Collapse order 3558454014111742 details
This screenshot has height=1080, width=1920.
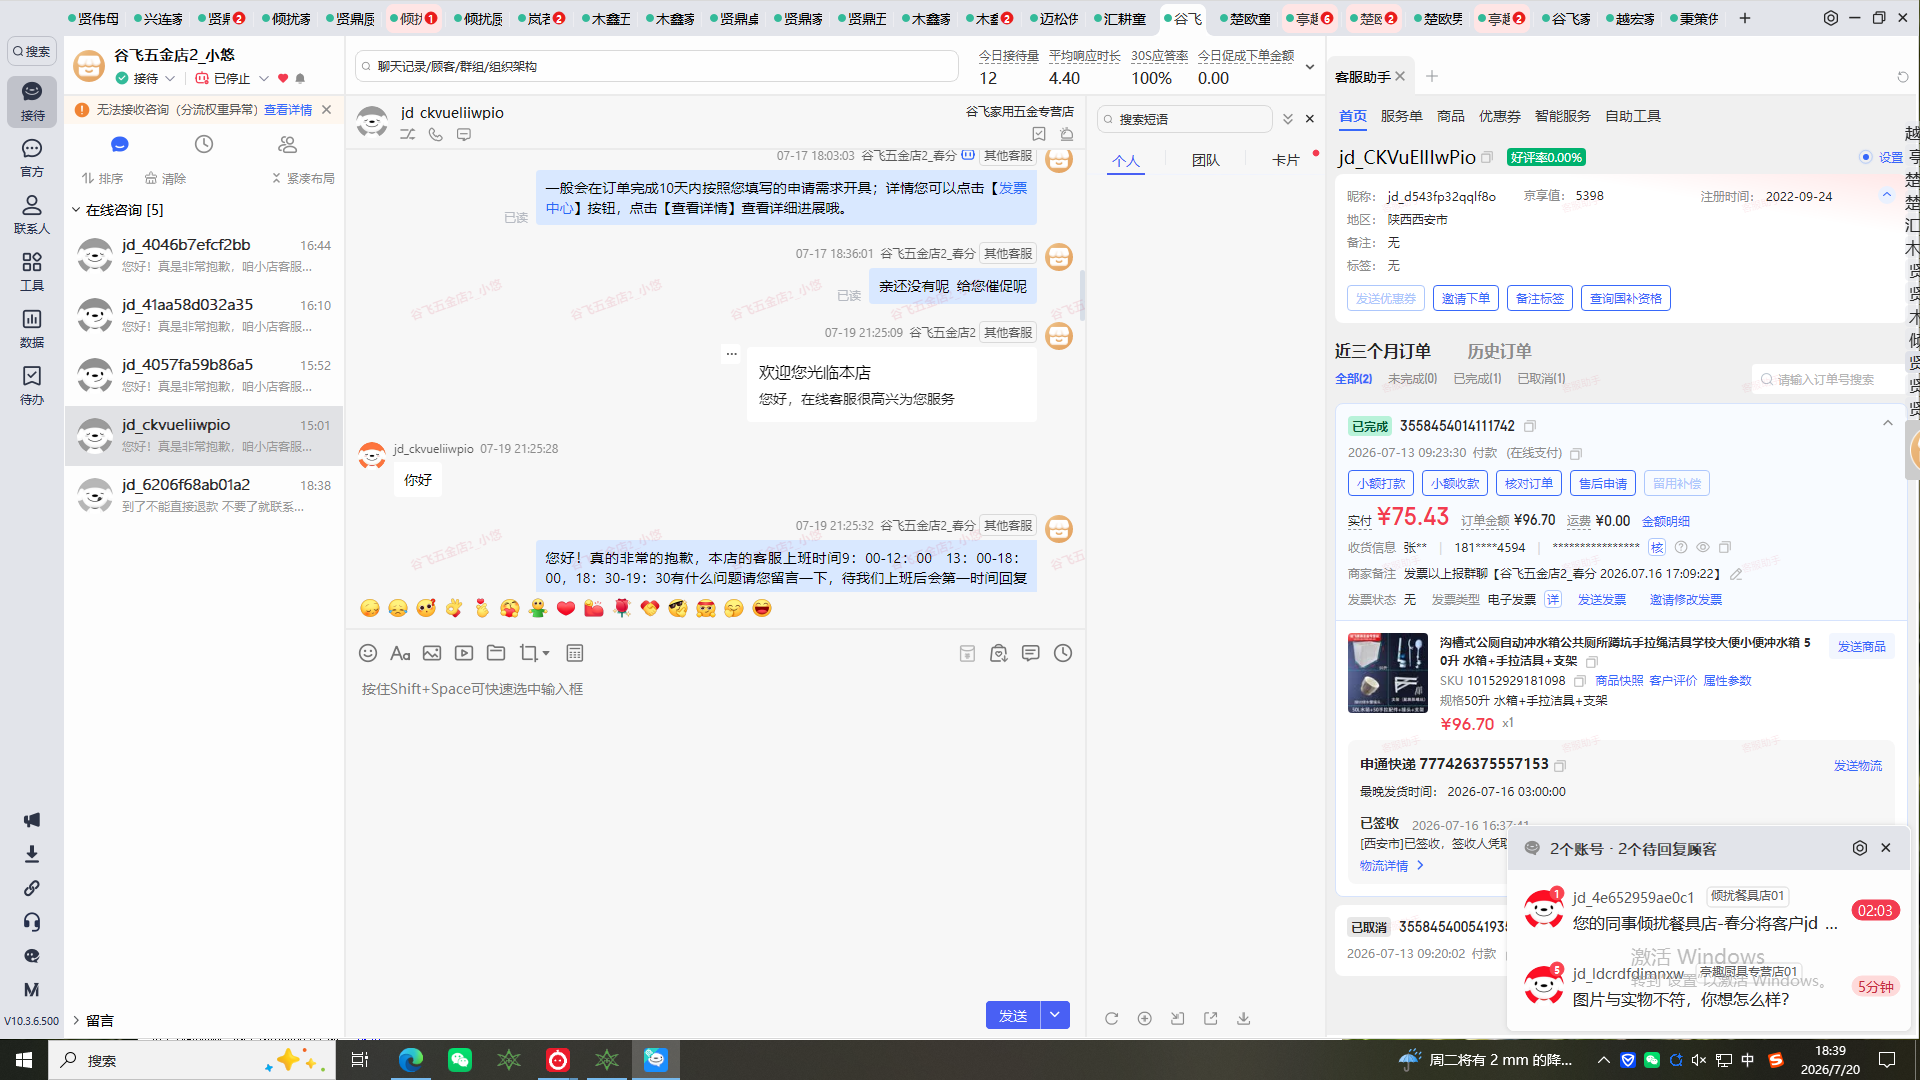pyautogui.click(x=1888, y=423)
